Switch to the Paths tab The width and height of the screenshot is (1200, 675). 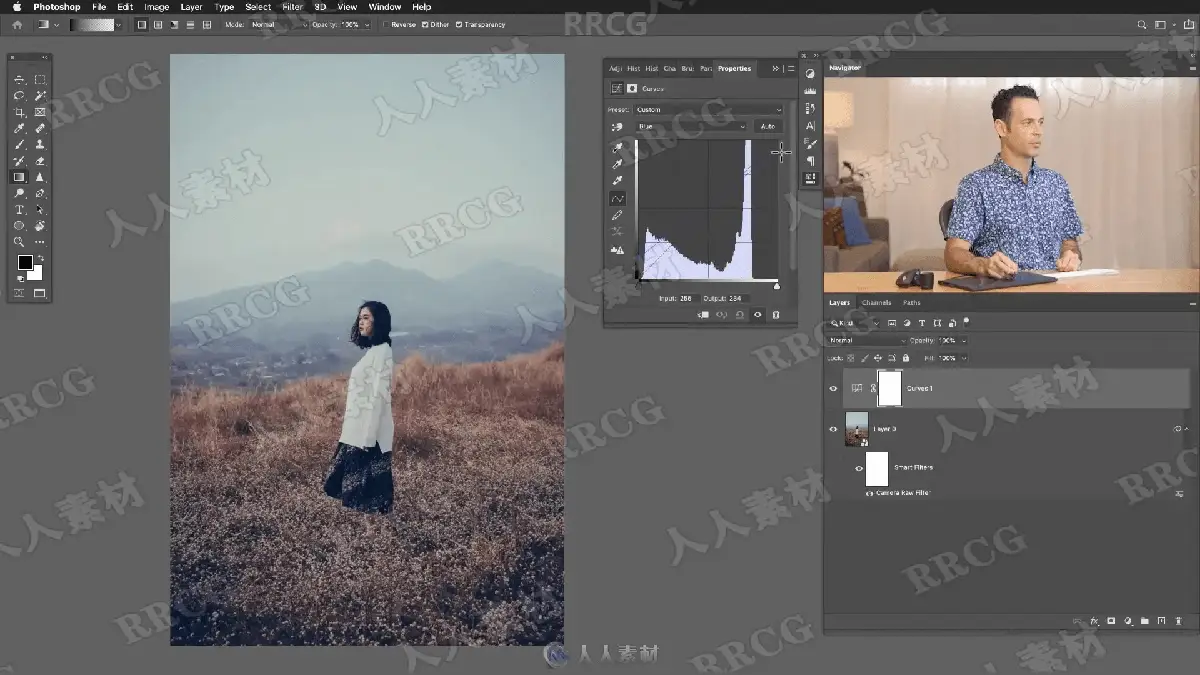[x=912, y=303]
